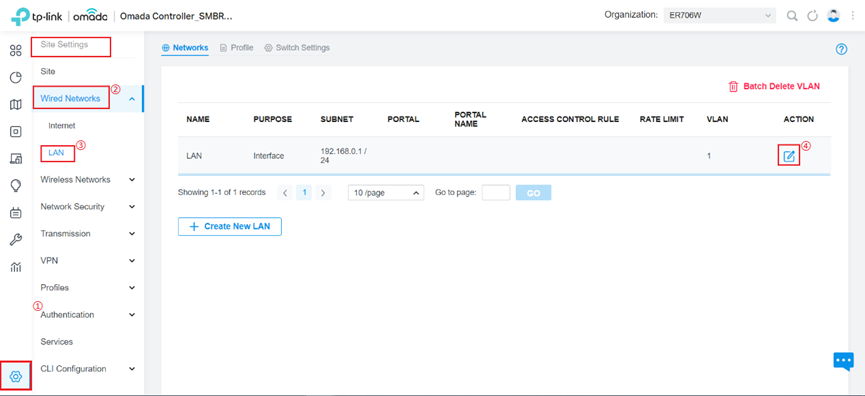The height and width of the screenshot is (396, 865).
Task: Click Batch Delete VLAN
Action: 775,86
